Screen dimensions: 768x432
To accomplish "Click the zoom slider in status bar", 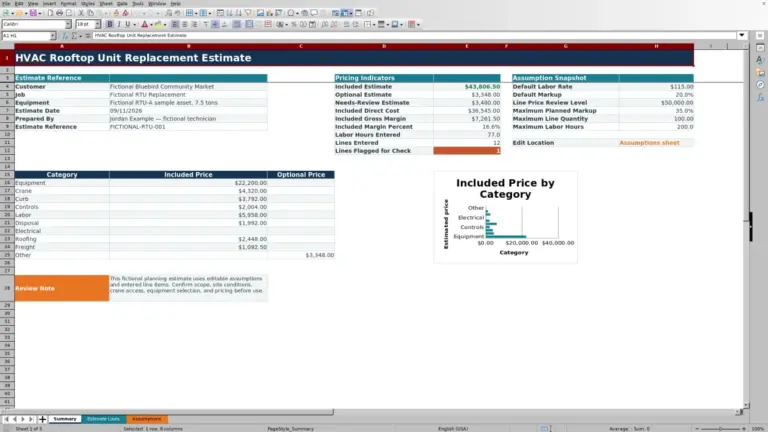I will click(x=720, y=429).
